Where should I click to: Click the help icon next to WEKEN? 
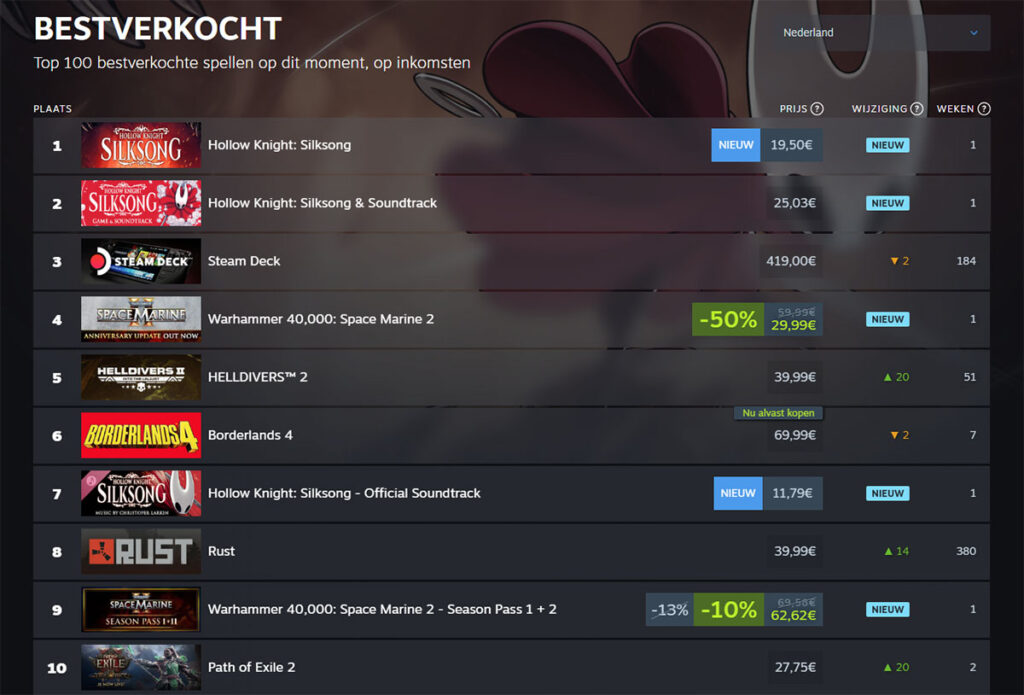(x=984, y=109)
